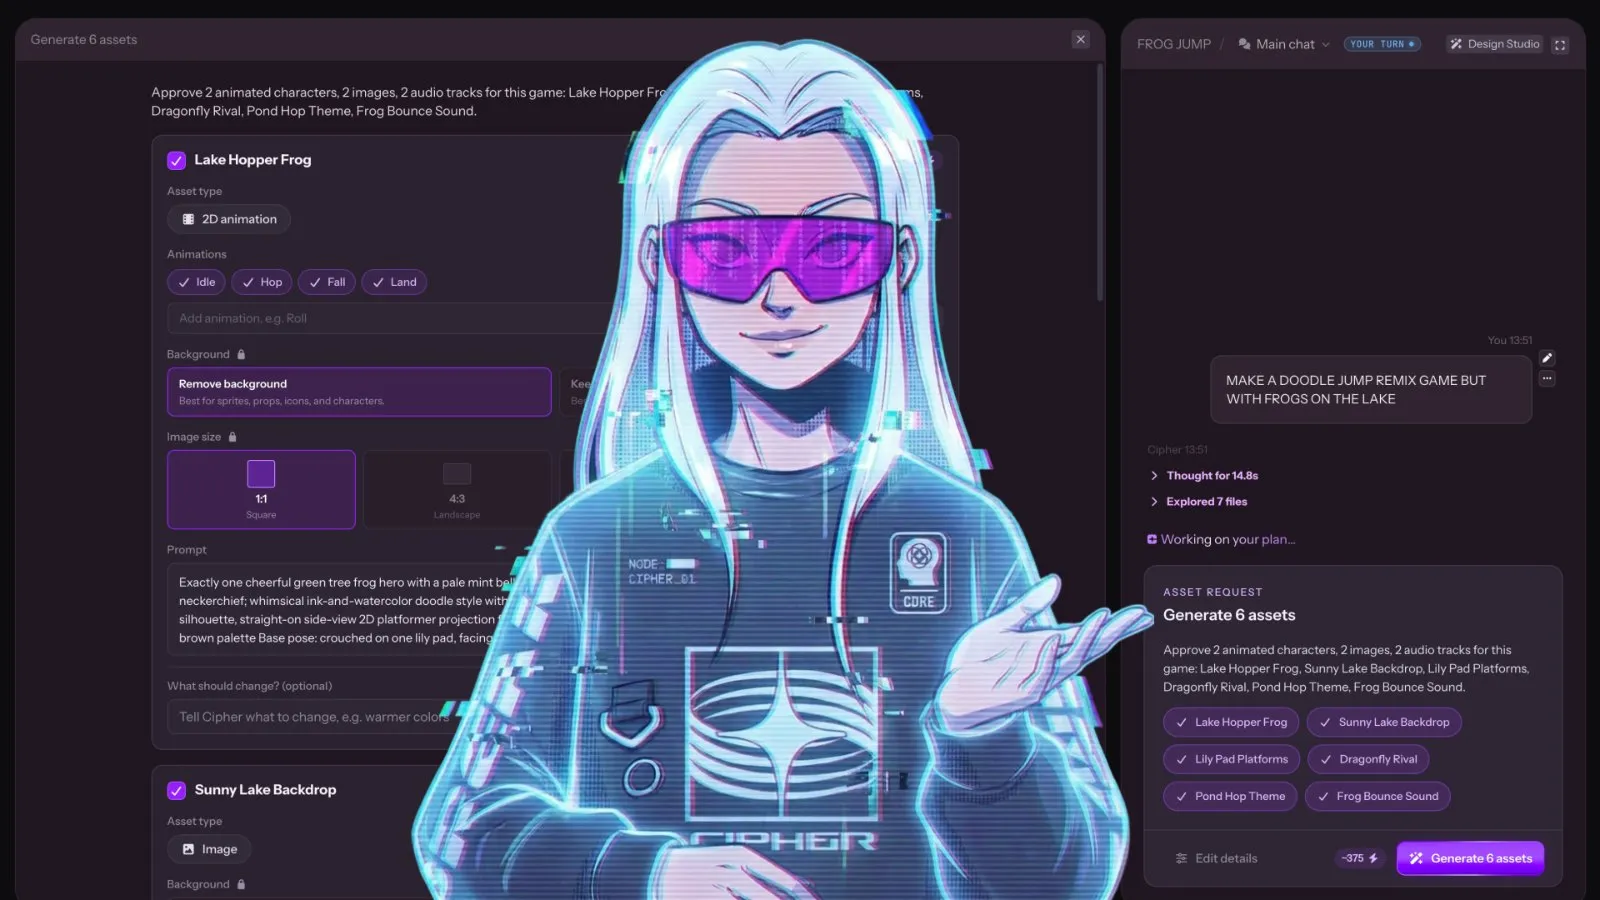Image resolution: width=1600 pixels, height=900 pixels.
Task: Toggle the Land animation chip
Action: coord(394,282)
